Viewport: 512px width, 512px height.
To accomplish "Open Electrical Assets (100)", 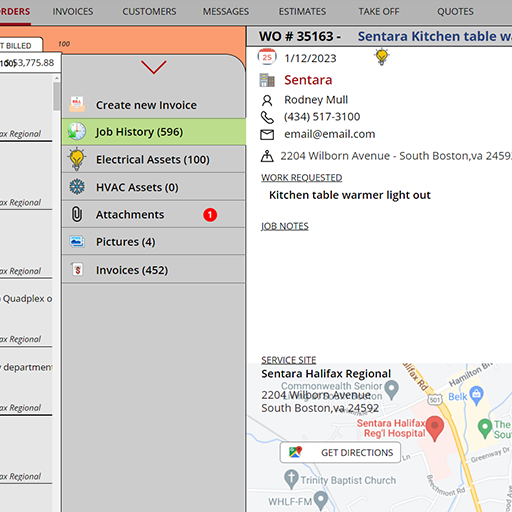I will (154, 159).
